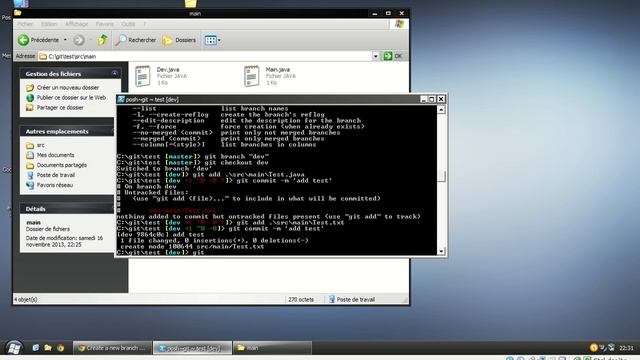
Task: Open the src folder link
Action: (x=40, y=145)
